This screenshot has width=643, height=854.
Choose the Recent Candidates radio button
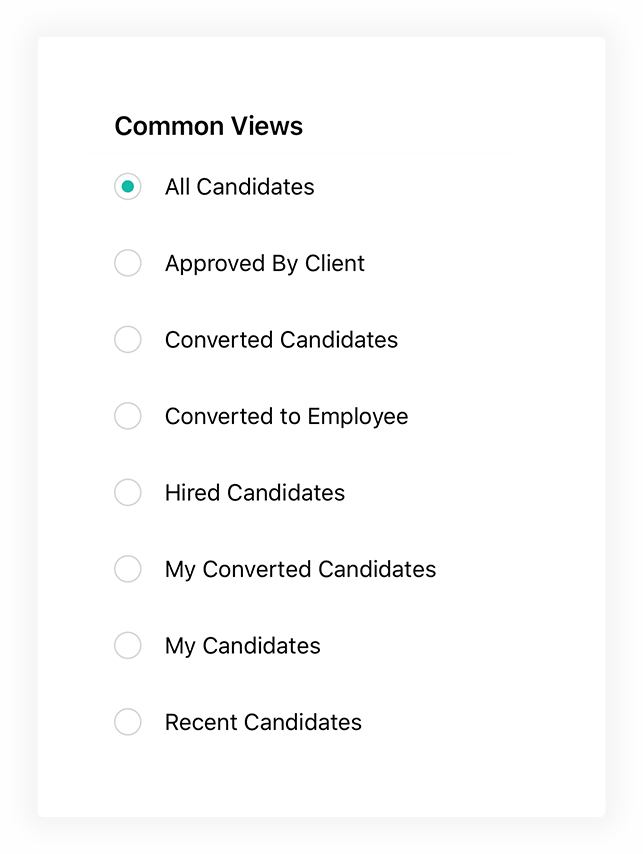pos(128,722)
